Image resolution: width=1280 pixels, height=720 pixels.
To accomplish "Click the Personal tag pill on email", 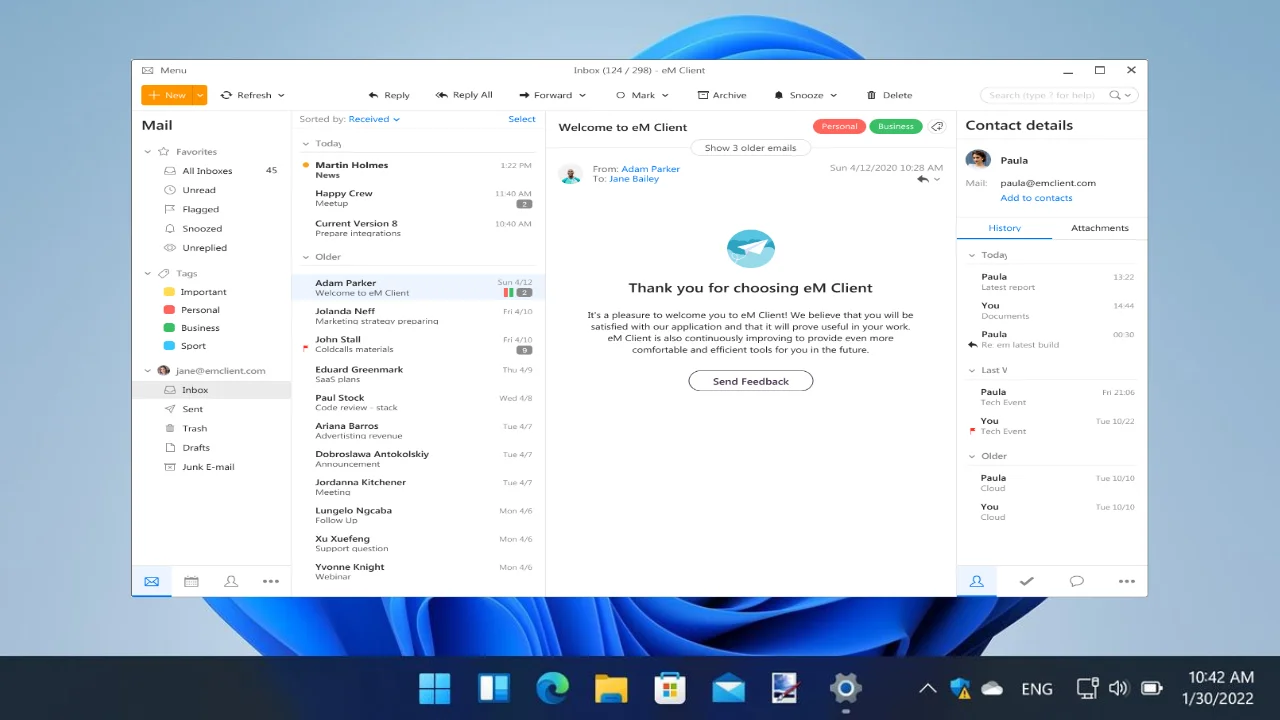I will [x=839, y=126].
